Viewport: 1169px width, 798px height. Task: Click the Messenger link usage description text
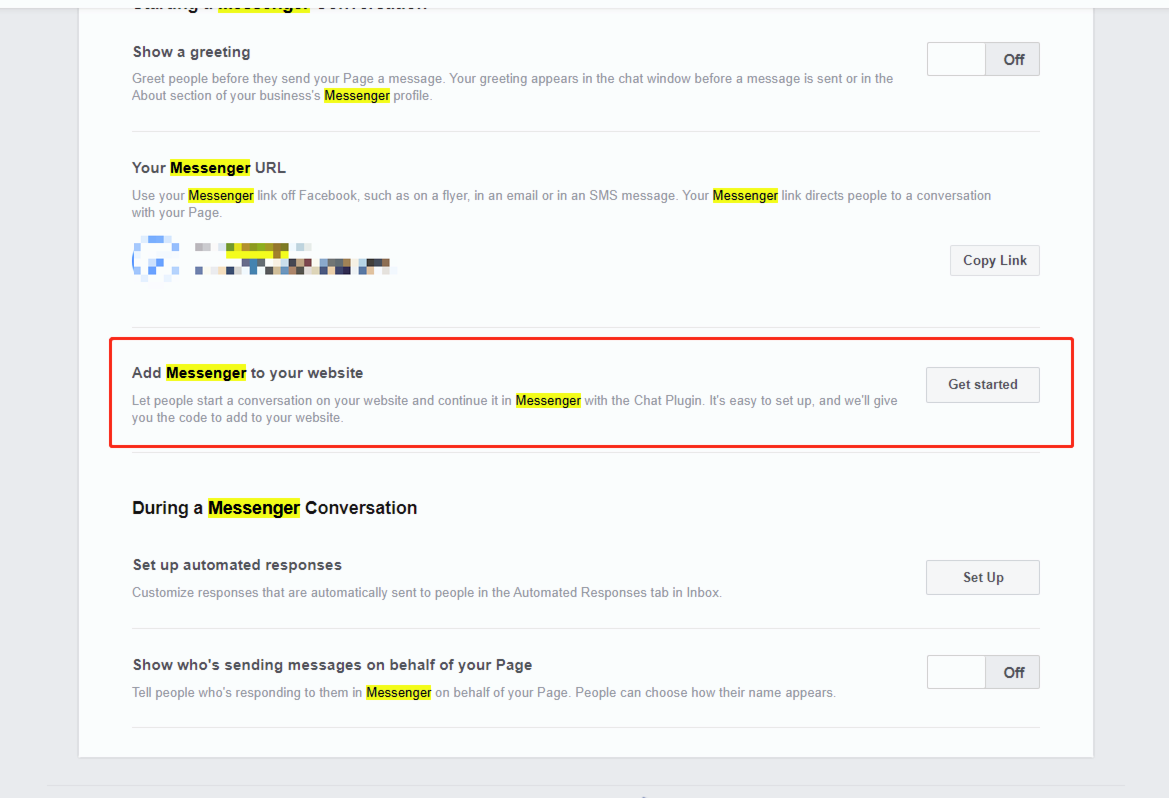561,204
